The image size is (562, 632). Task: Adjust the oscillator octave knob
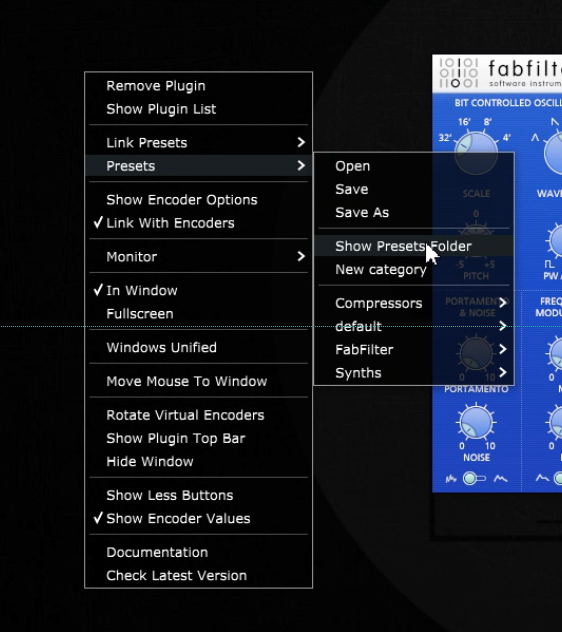coord(476,152)
